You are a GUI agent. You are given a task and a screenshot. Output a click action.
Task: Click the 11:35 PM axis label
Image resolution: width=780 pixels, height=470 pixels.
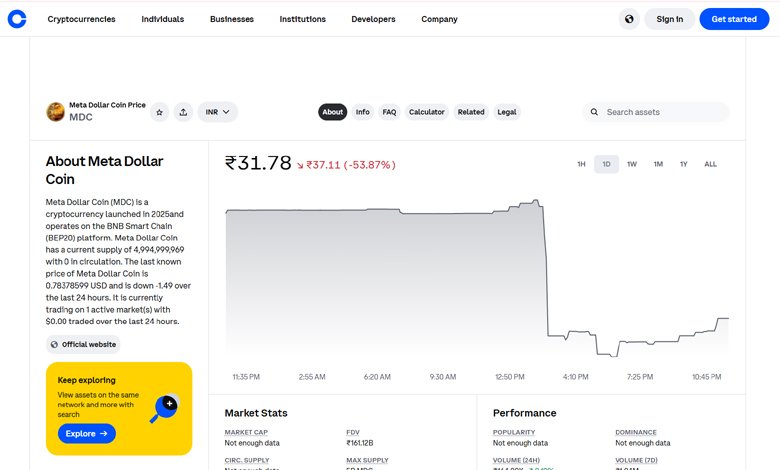[246, 377]
